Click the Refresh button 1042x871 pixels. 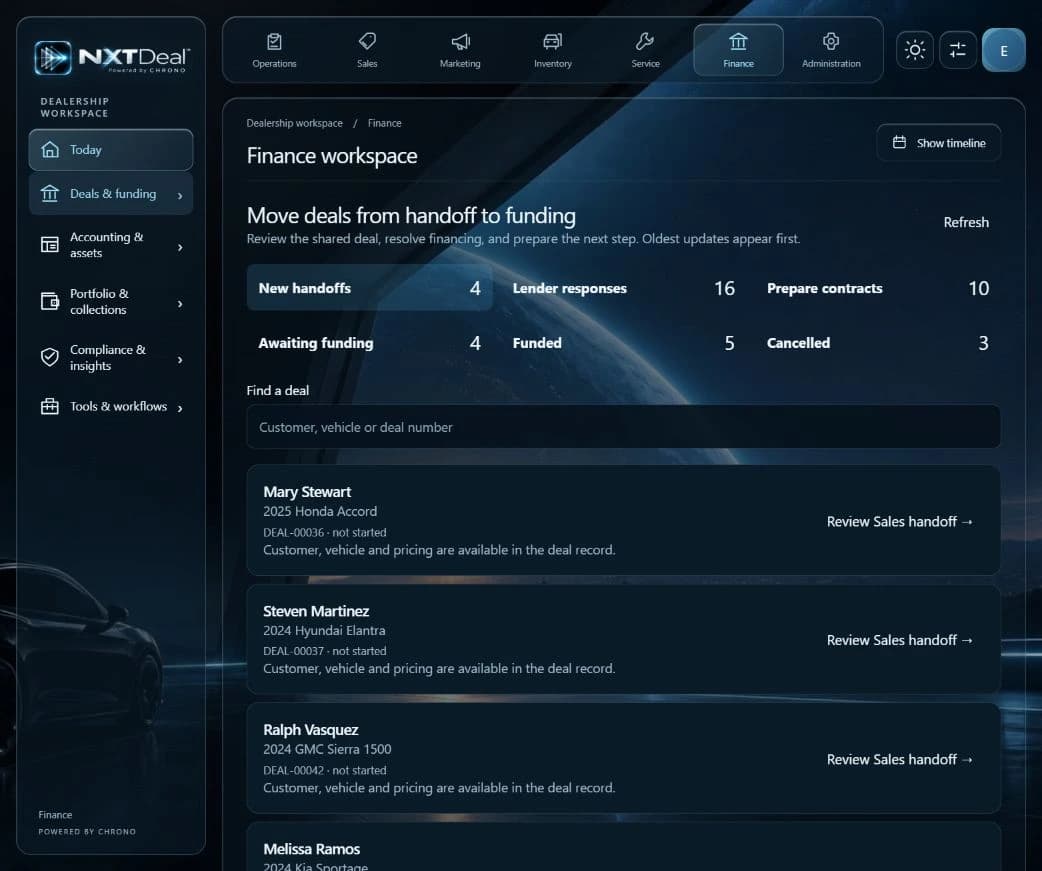tap(966, 222)
